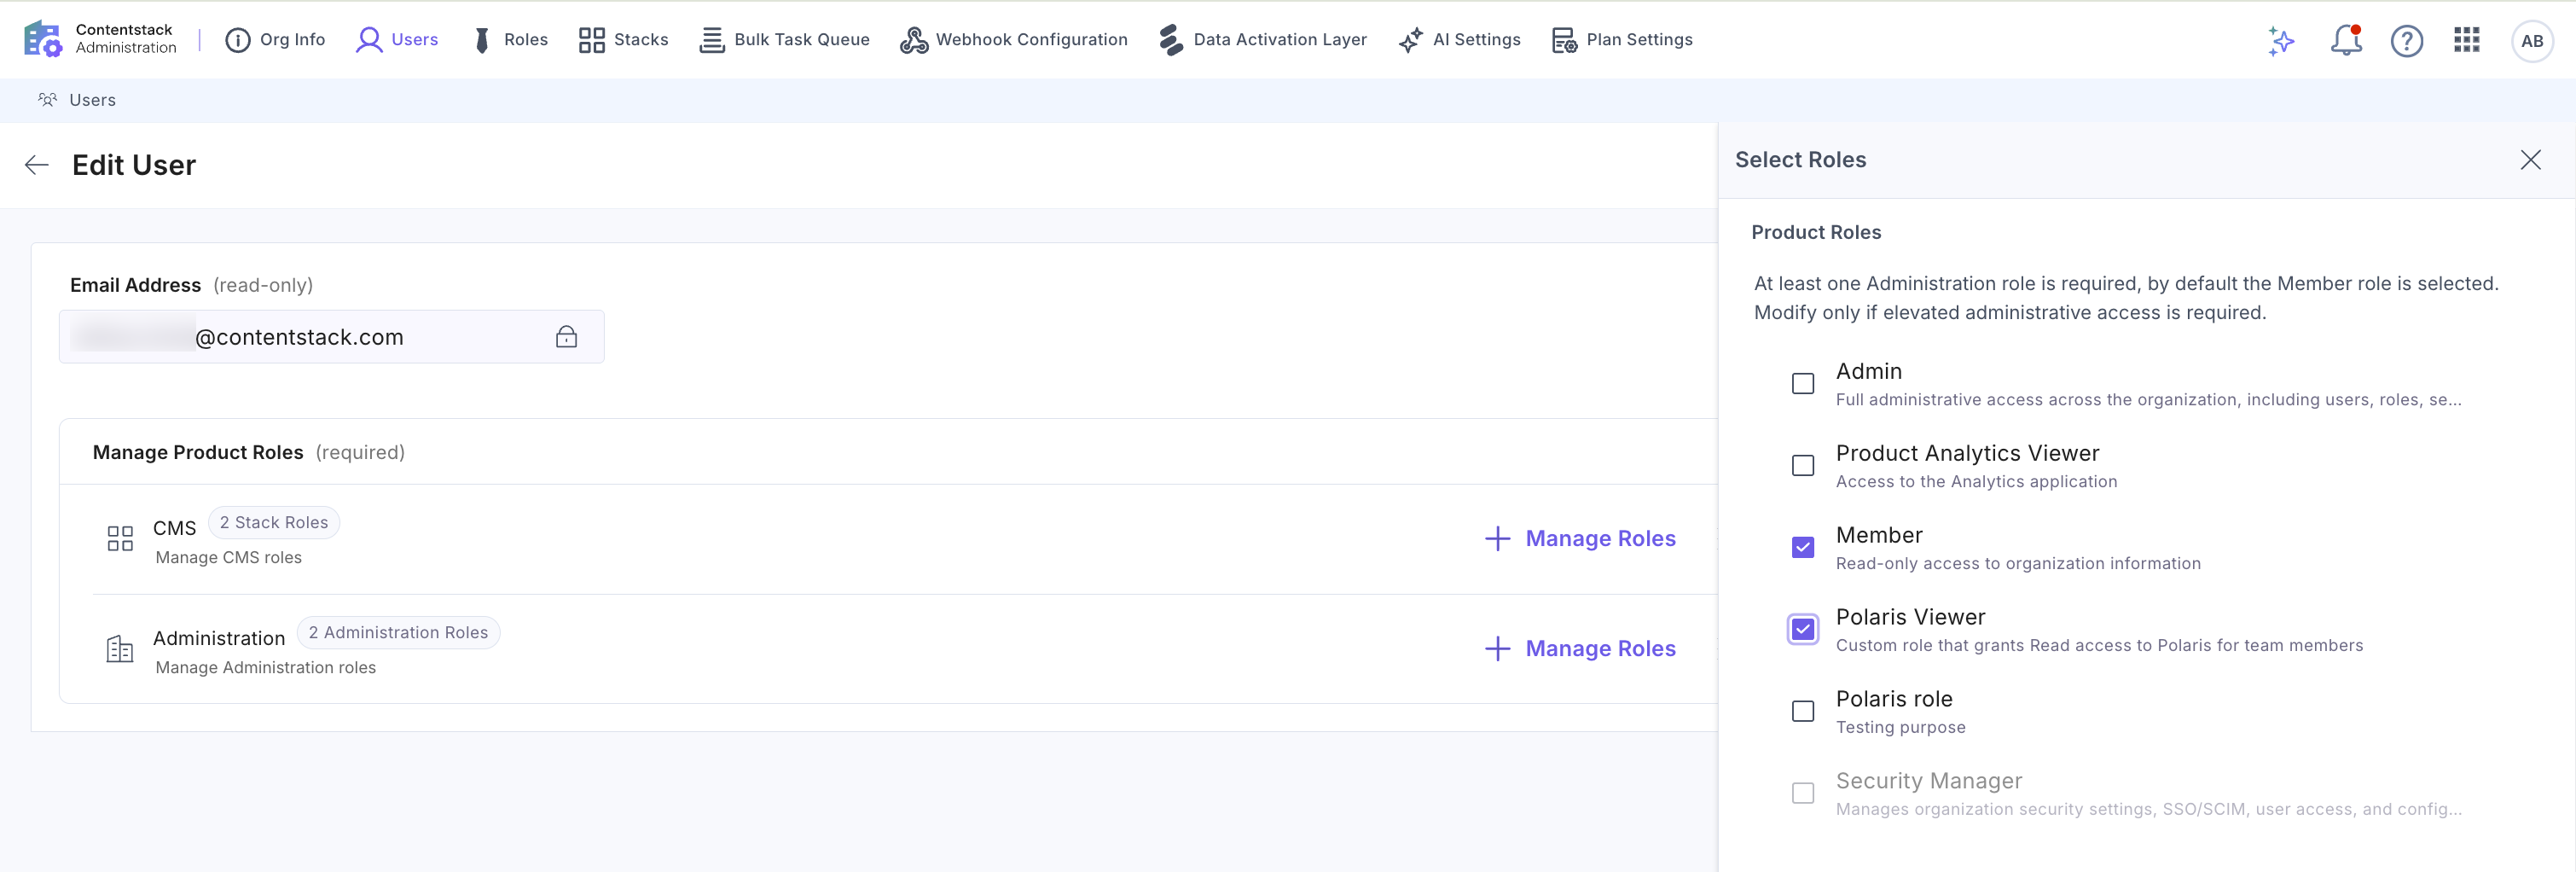This screenshot has width=2576, height=872.
Task: Open the help question mark icon
Action: [2407, 40]
